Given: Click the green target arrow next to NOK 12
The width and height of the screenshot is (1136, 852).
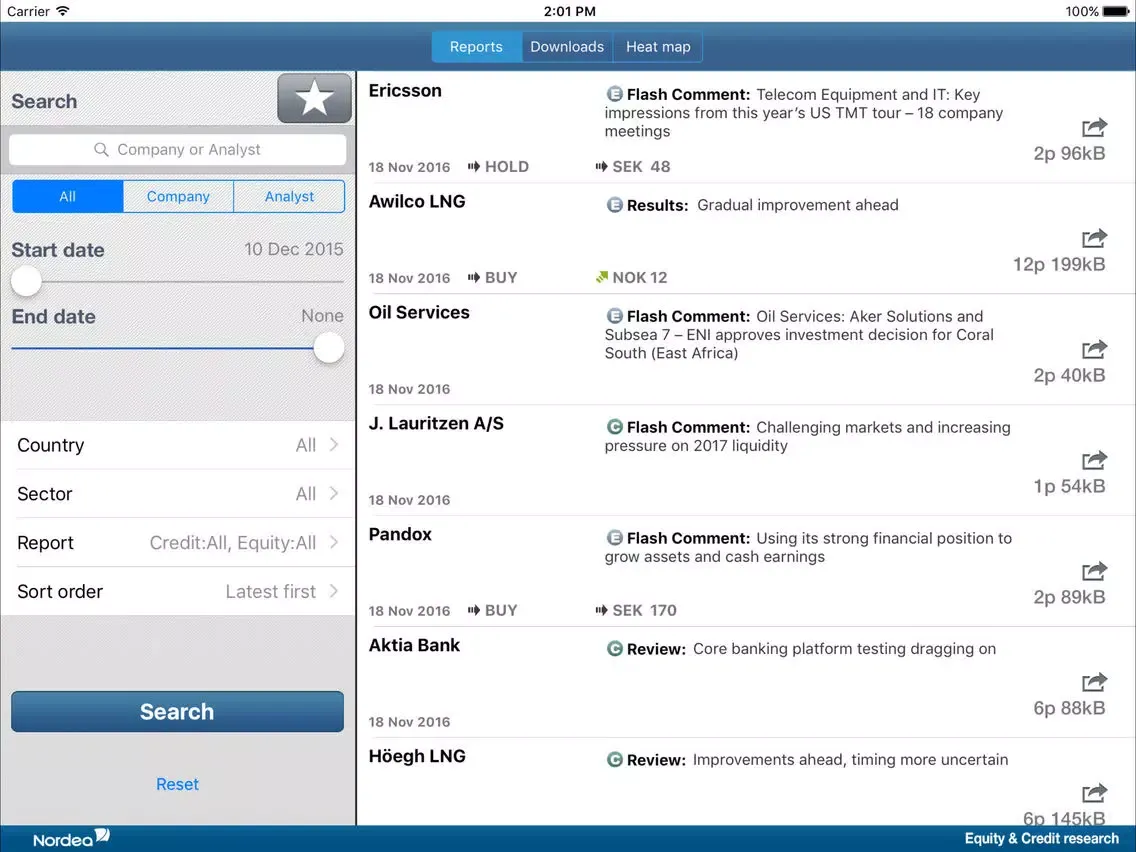Looking at the screenshot, I should click(x=601, y=277).
